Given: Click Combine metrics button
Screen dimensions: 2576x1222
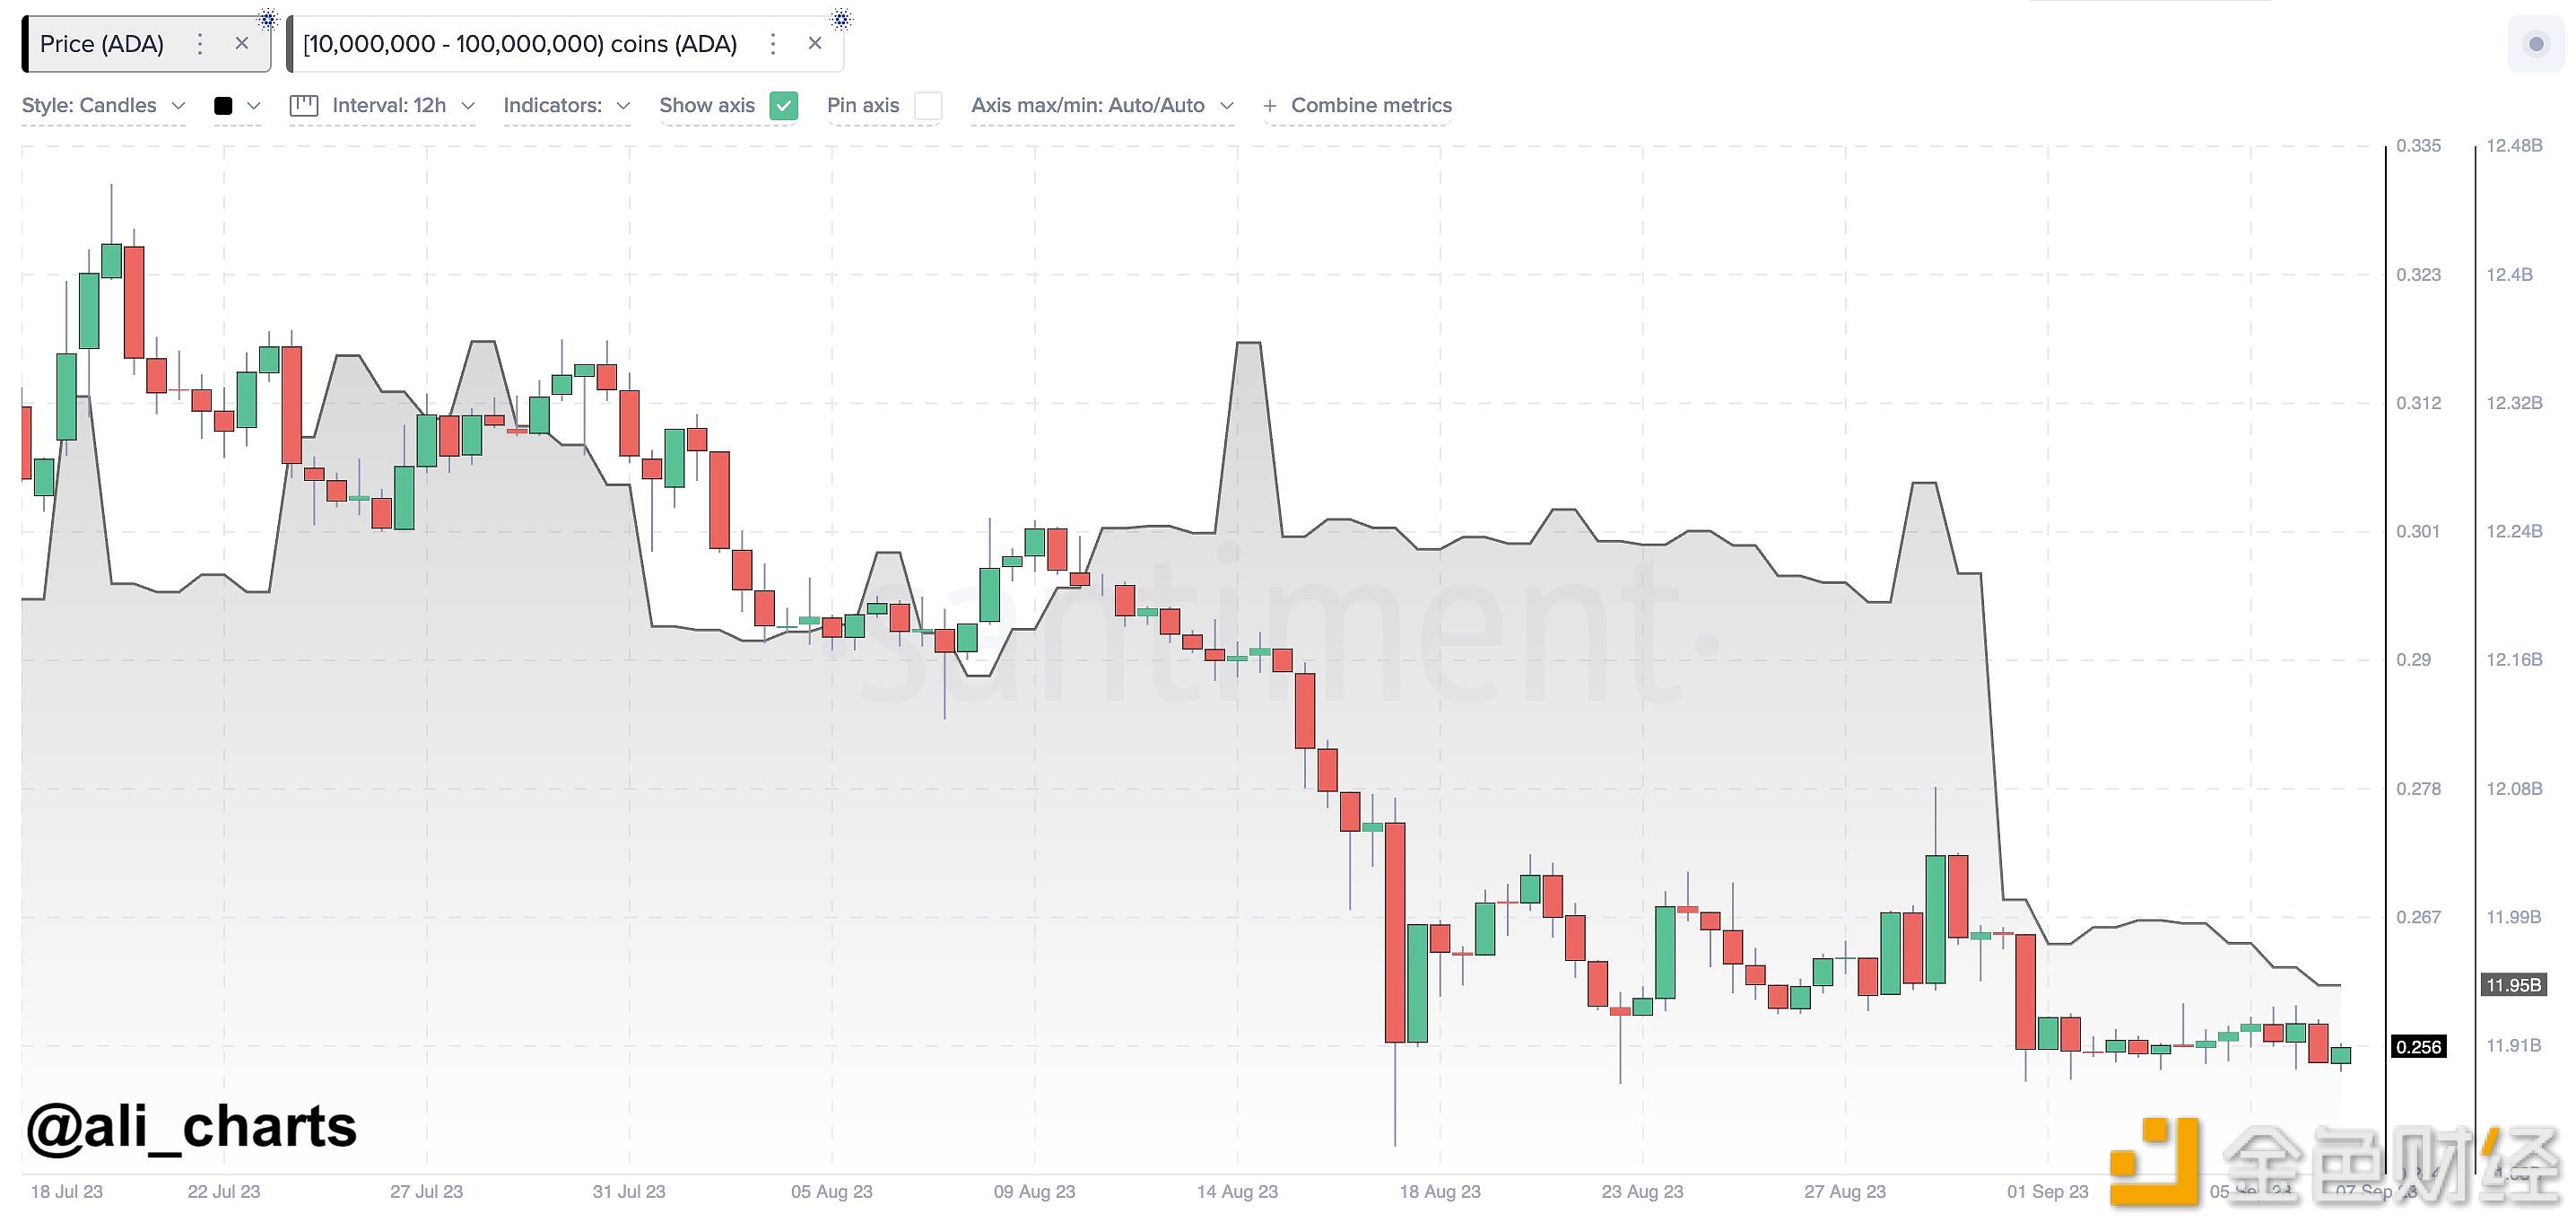Looking at the screenshot, I should coord(1357,105).
